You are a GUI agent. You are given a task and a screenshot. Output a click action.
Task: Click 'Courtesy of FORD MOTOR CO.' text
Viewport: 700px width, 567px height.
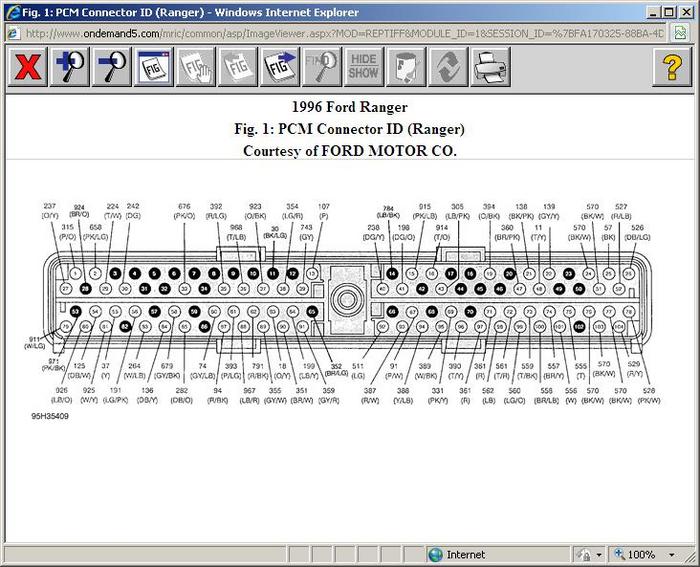click(x=350, y=151)
